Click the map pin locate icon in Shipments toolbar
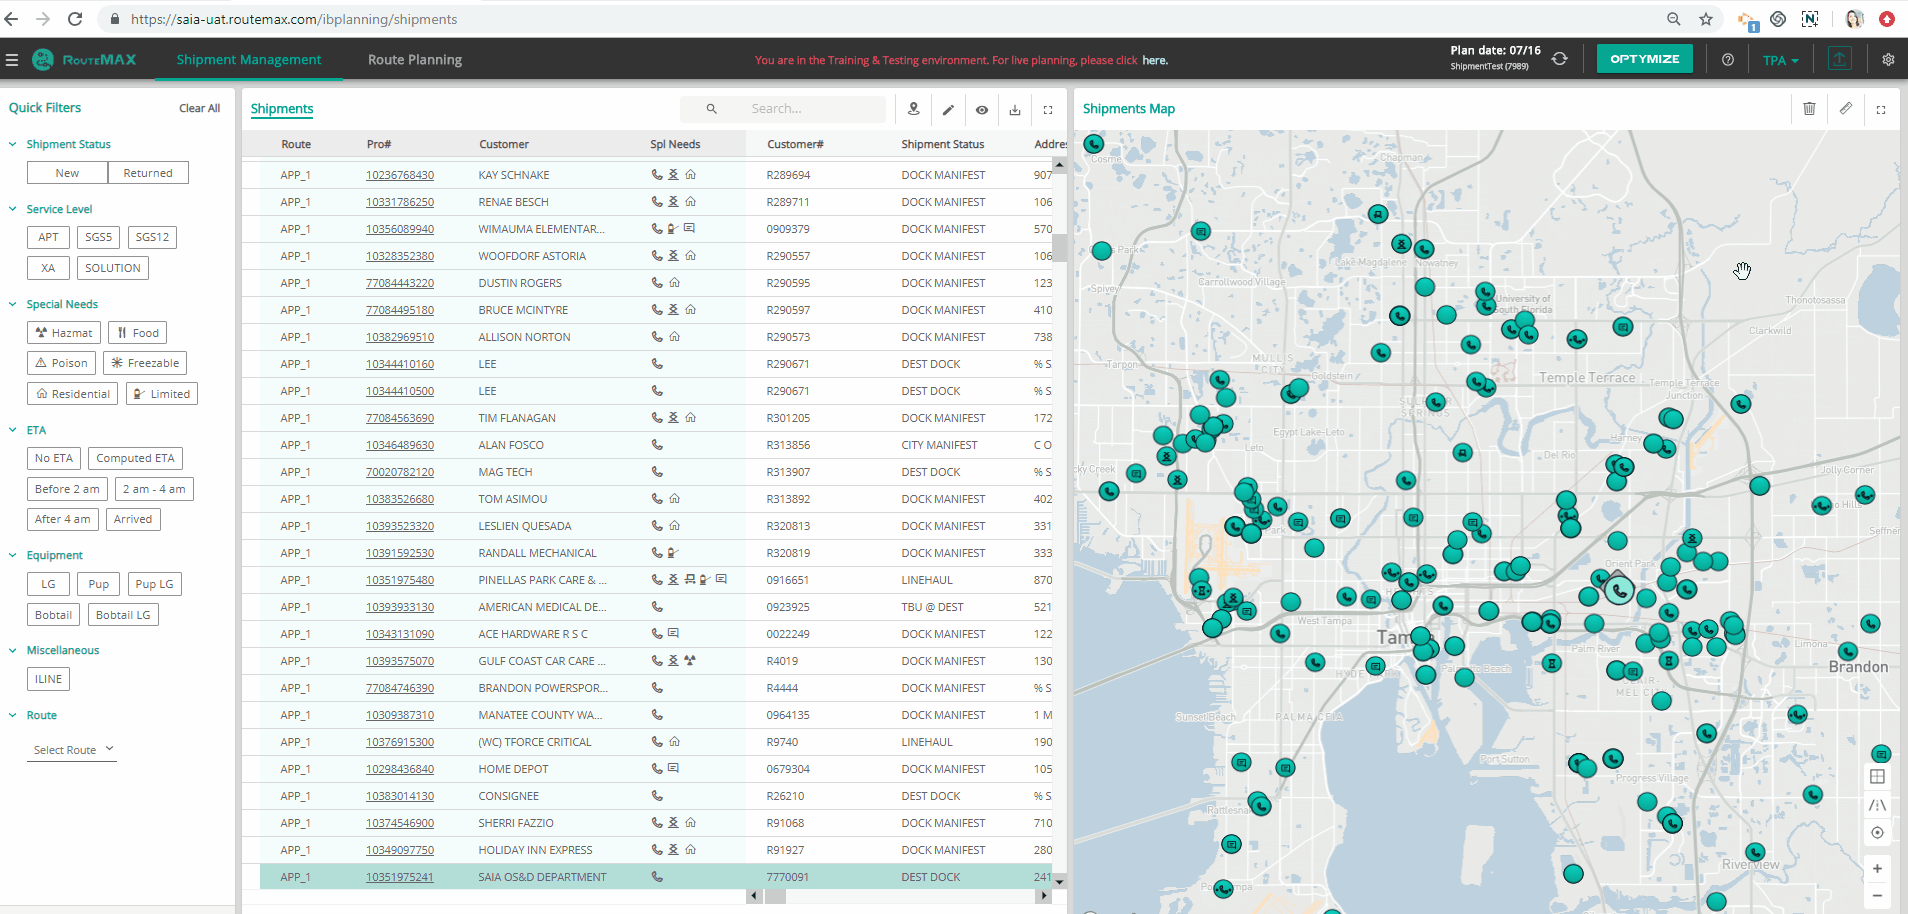Image resolution: width=1908 pixels, height=914 pixels. (914, 110)
